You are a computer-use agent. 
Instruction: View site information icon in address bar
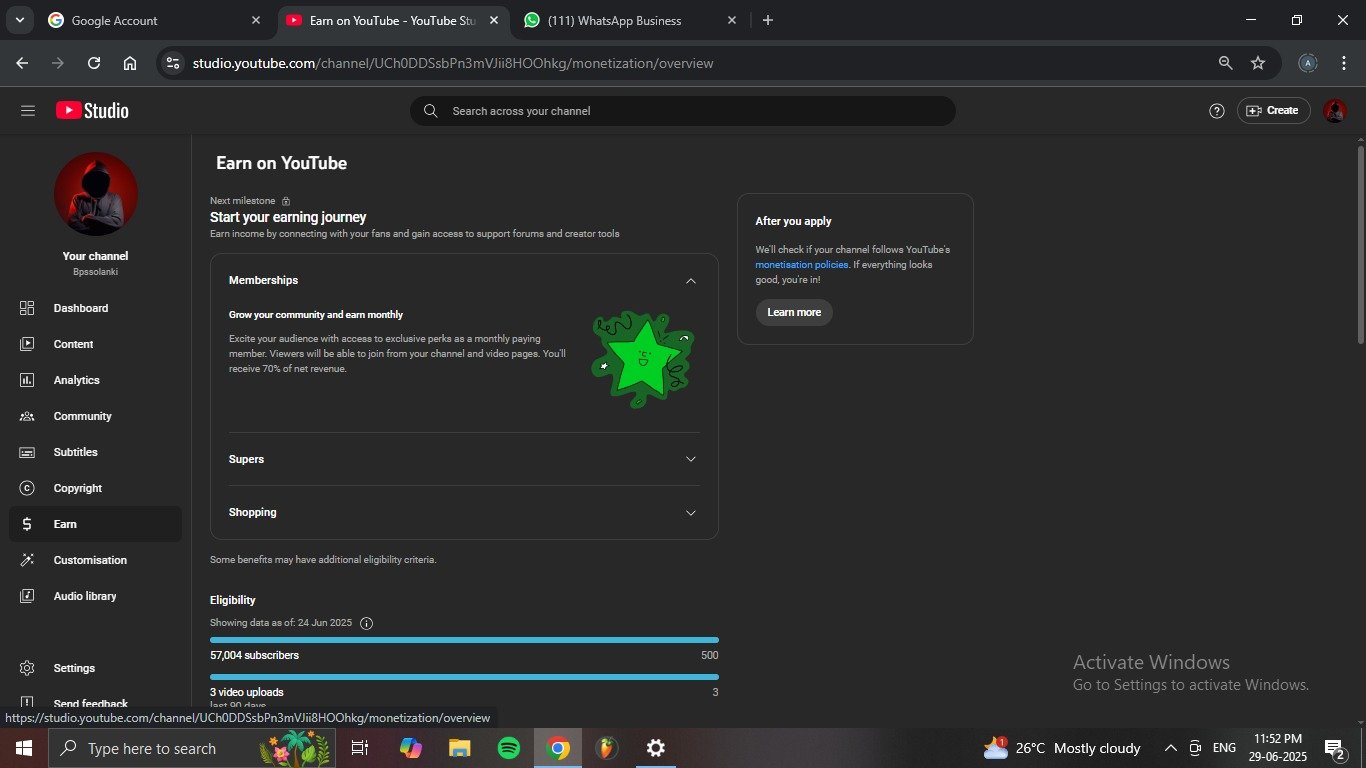coord(173,63)
